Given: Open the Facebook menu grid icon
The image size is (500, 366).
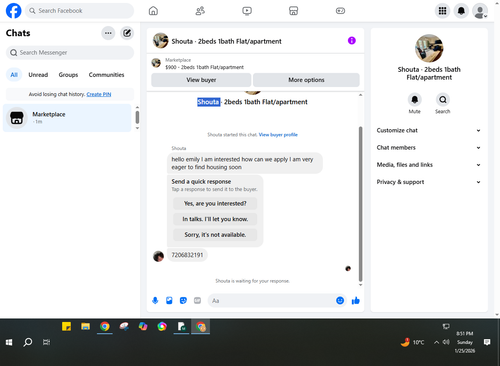Looking at the screenshot, I should coord(442,11).
